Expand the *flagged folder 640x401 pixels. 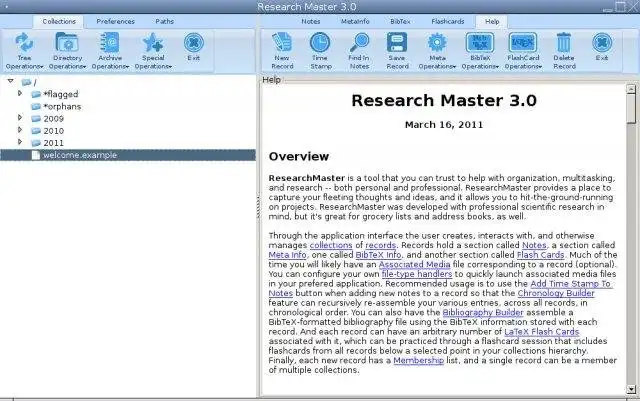pos(20,94)
